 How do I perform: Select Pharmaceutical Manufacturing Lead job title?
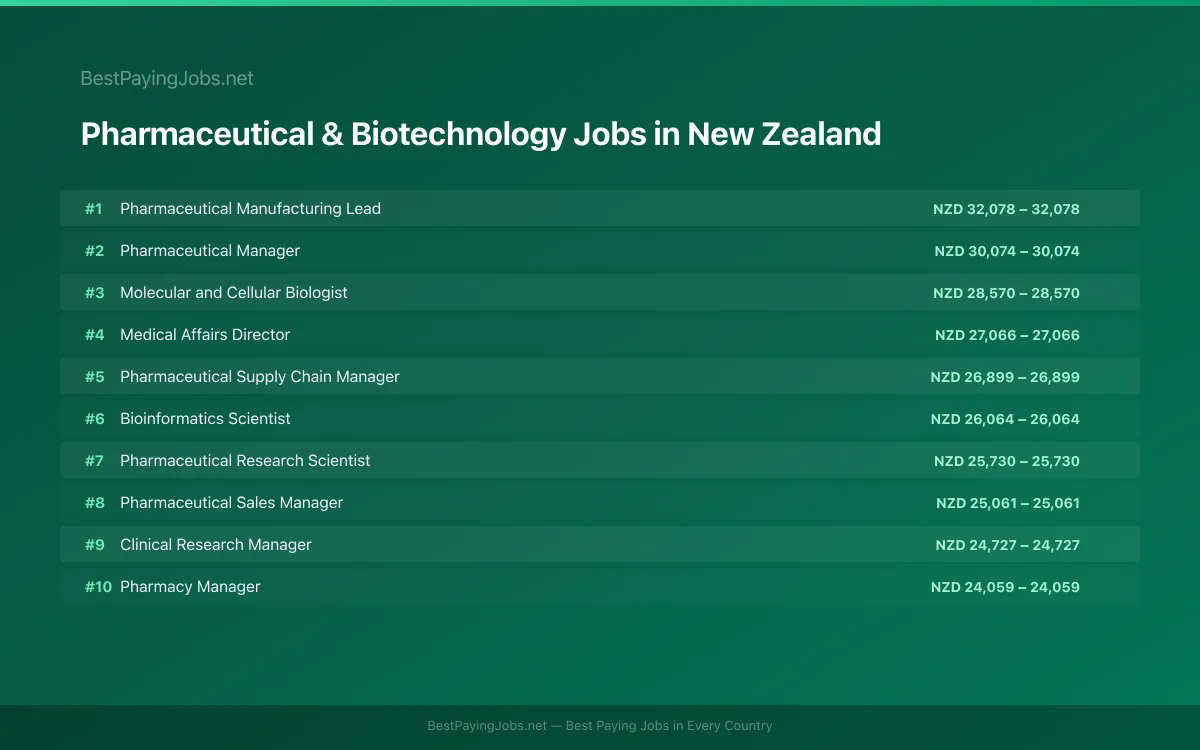tap(250, 209)
